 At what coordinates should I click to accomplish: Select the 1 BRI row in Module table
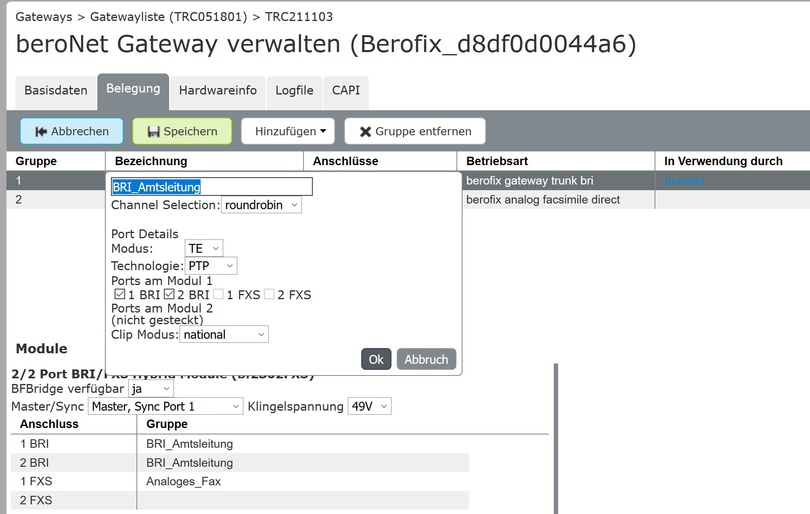[x=240, y=444]
